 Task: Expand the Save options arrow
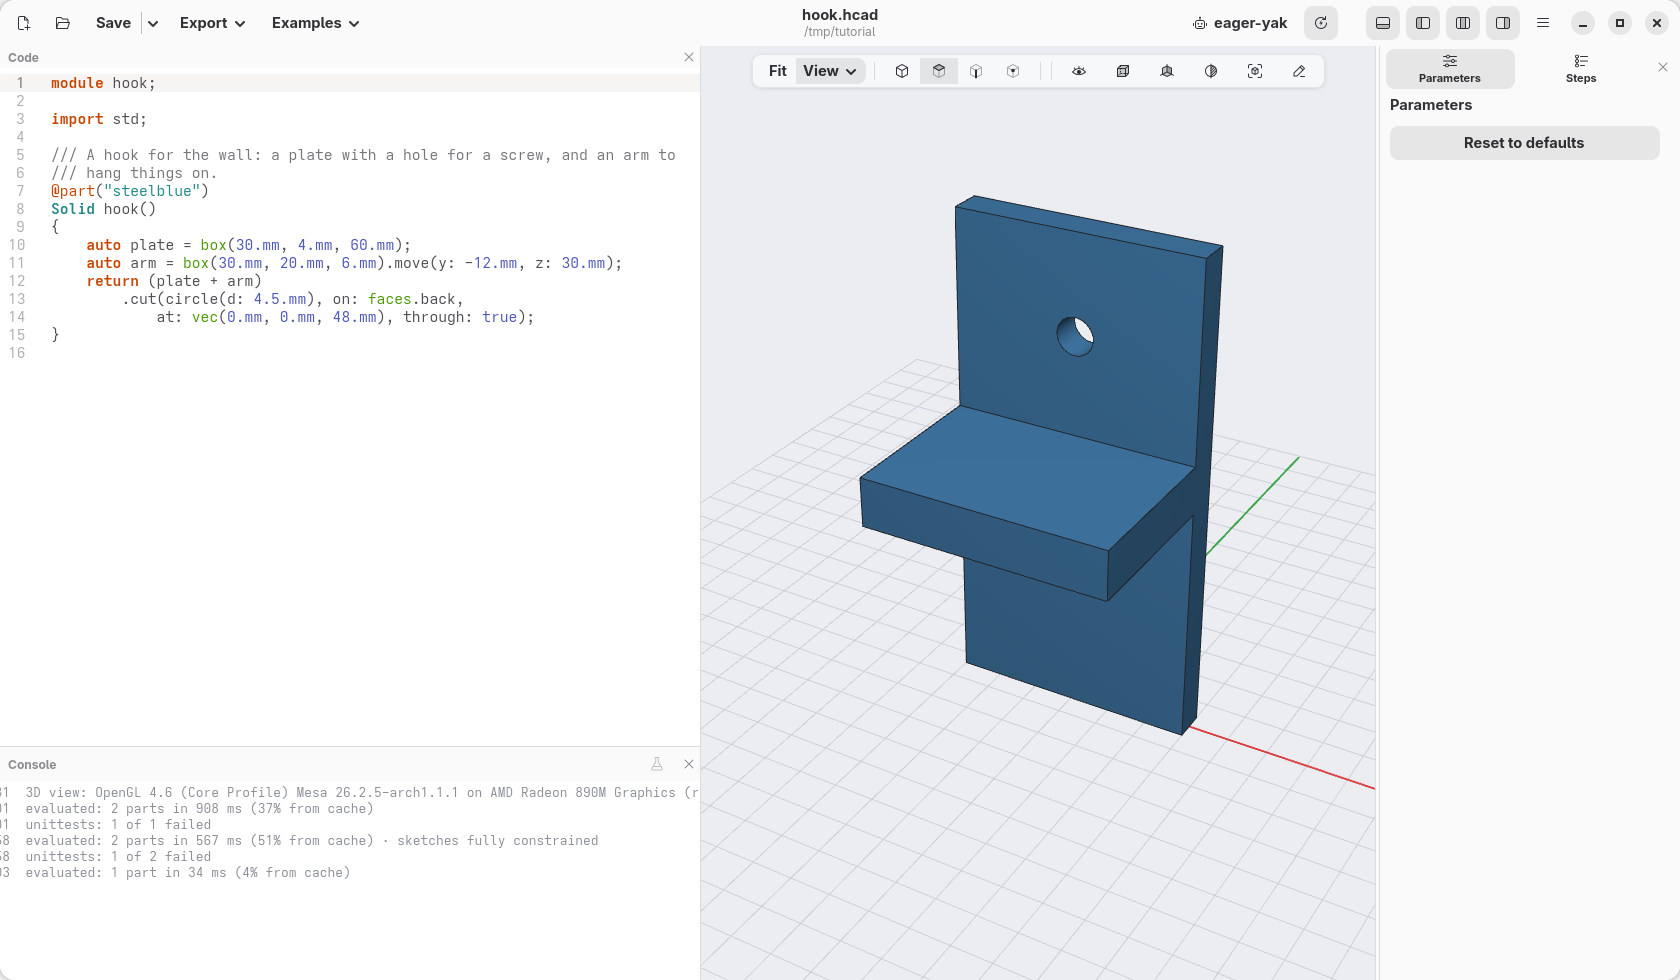click(153, 23)
